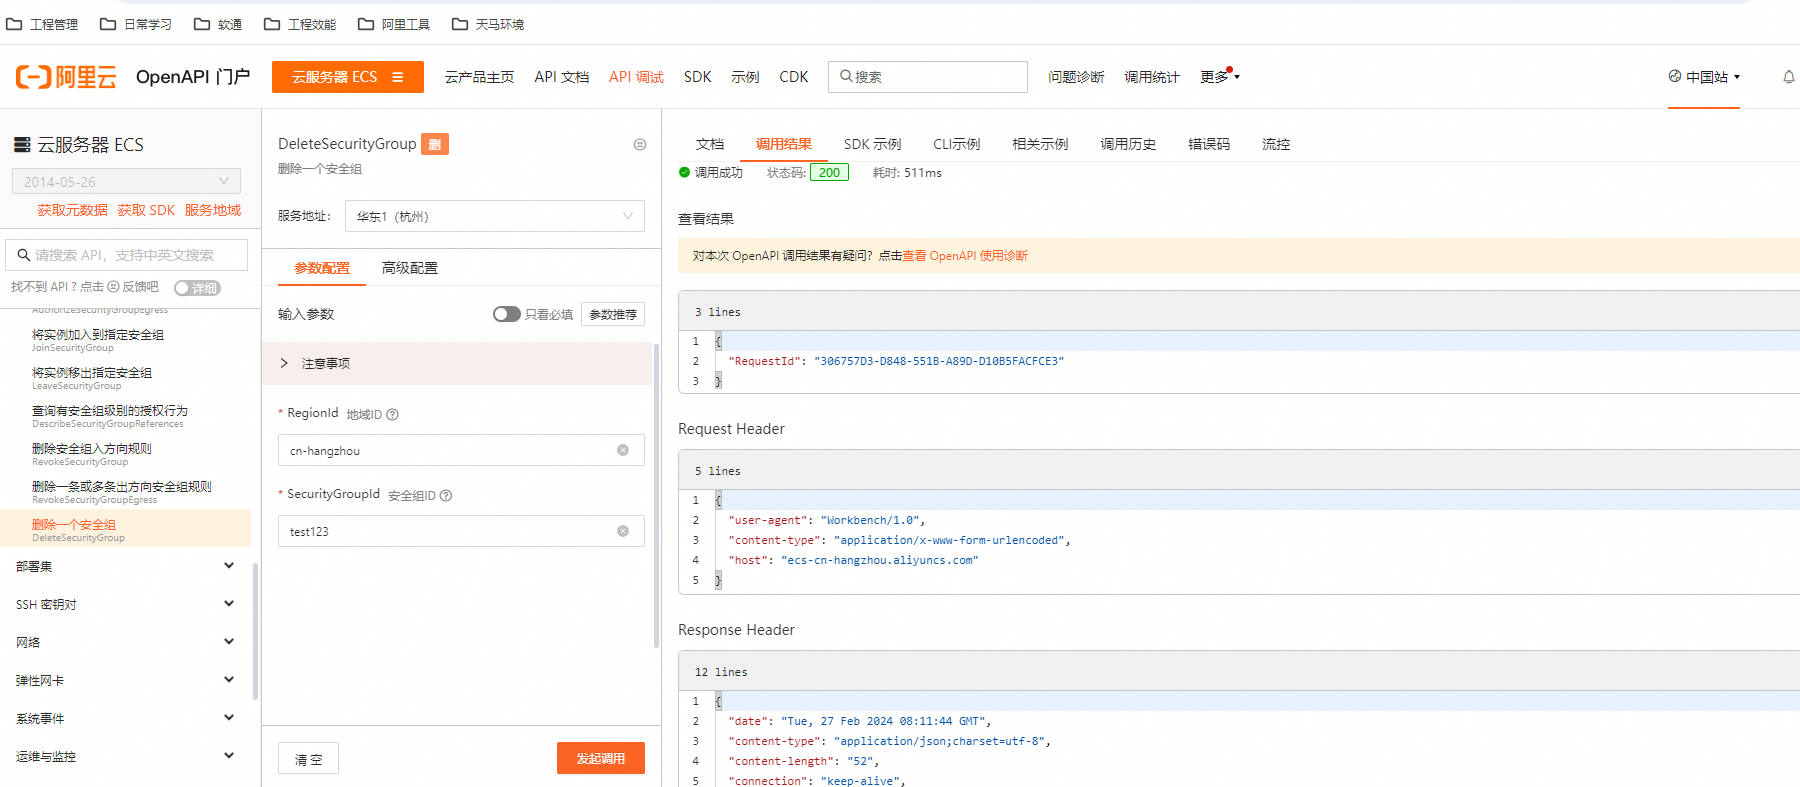
Task: Expand the 部署集 category
Action: pos(126,566)
